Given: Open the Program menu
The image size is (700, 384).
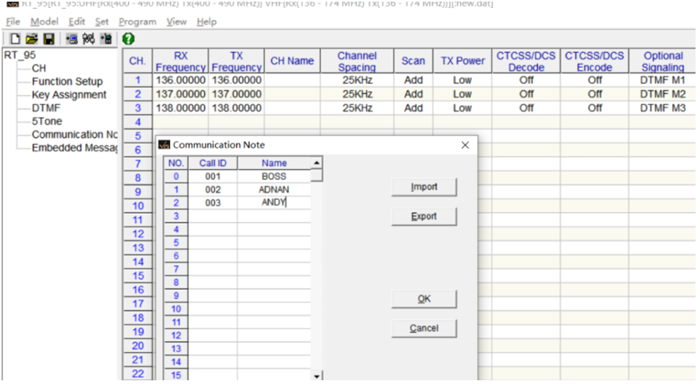Looking at the screenshot, I should (138, 22).
